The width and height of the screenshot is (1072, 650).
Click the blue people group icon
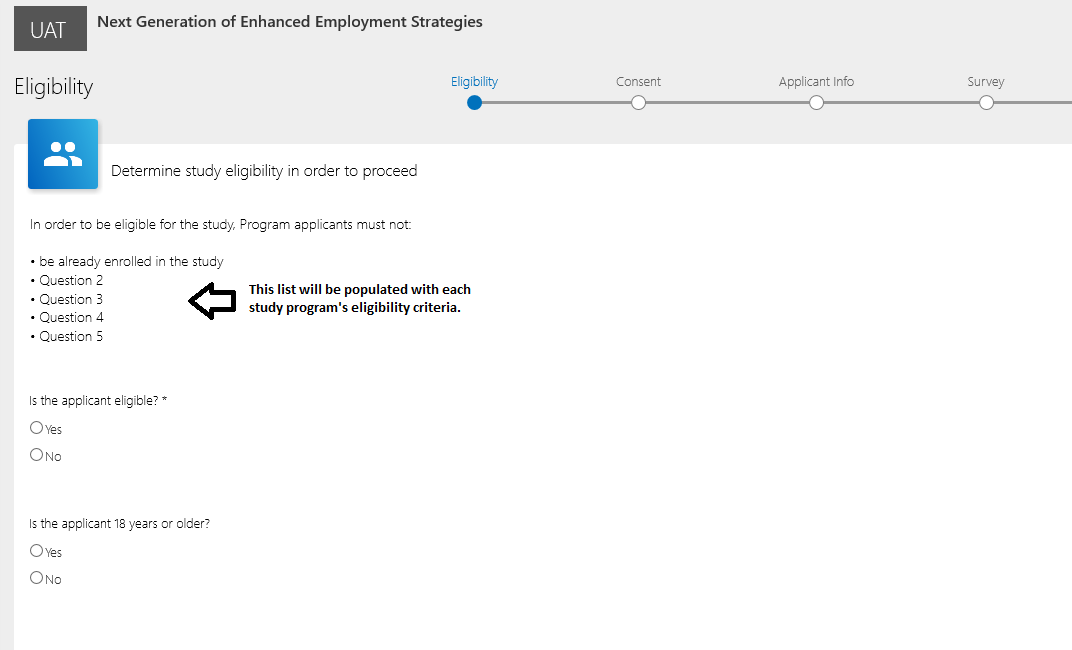63,154
